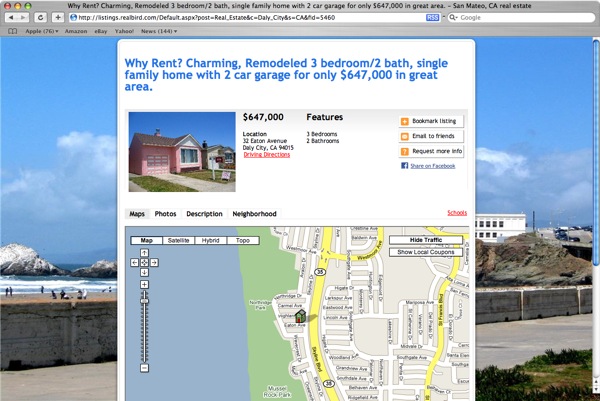Toggle Show Local Coupons on map

tap(426, 252)
